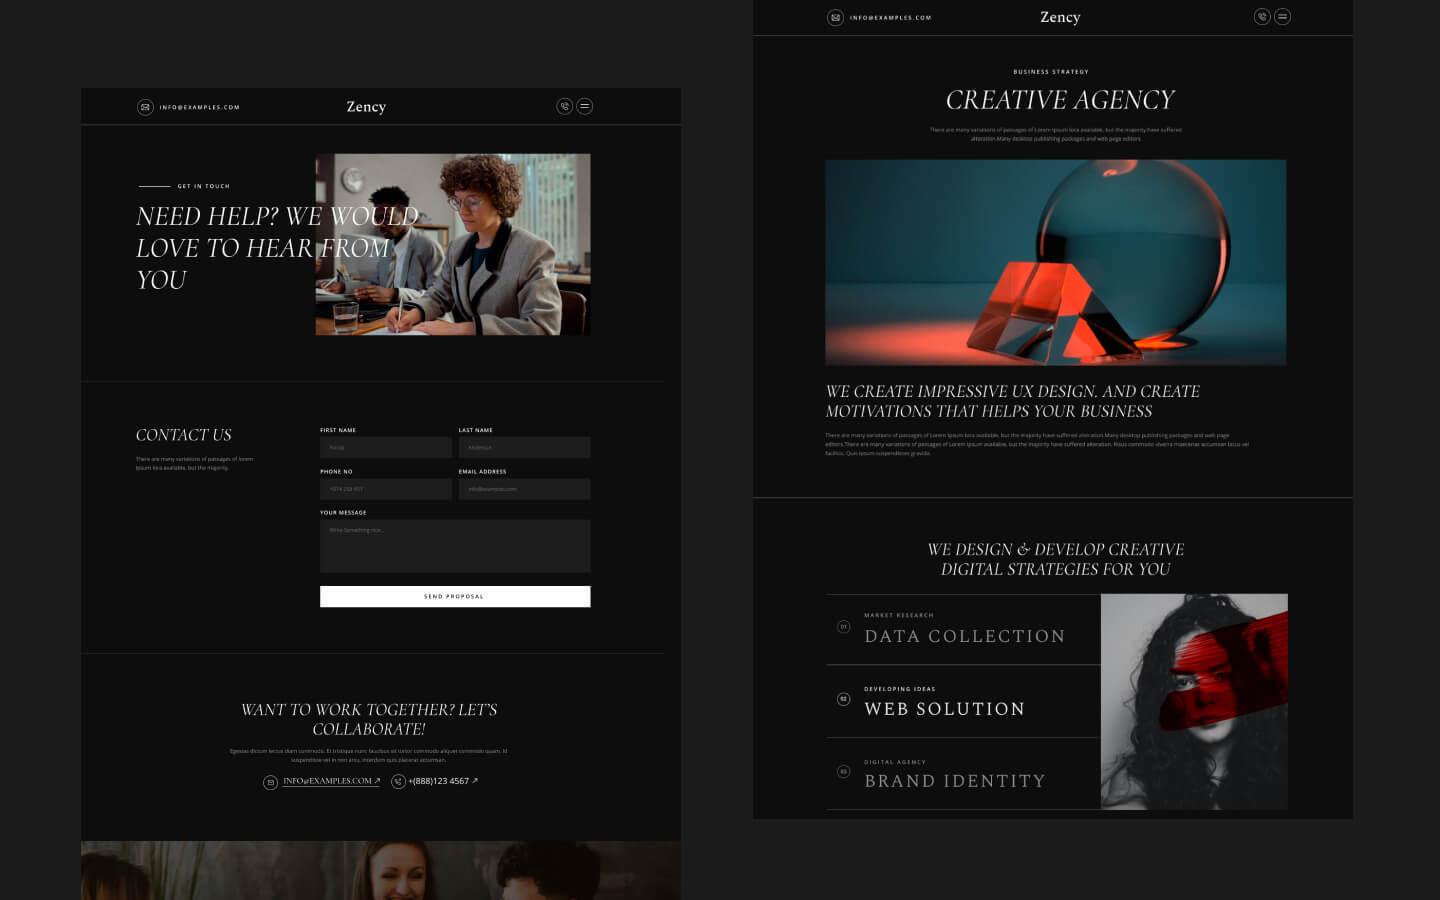Select the WEB SOLUTION service item
The image size is (1440, 900).
click(x=944, y=709)
